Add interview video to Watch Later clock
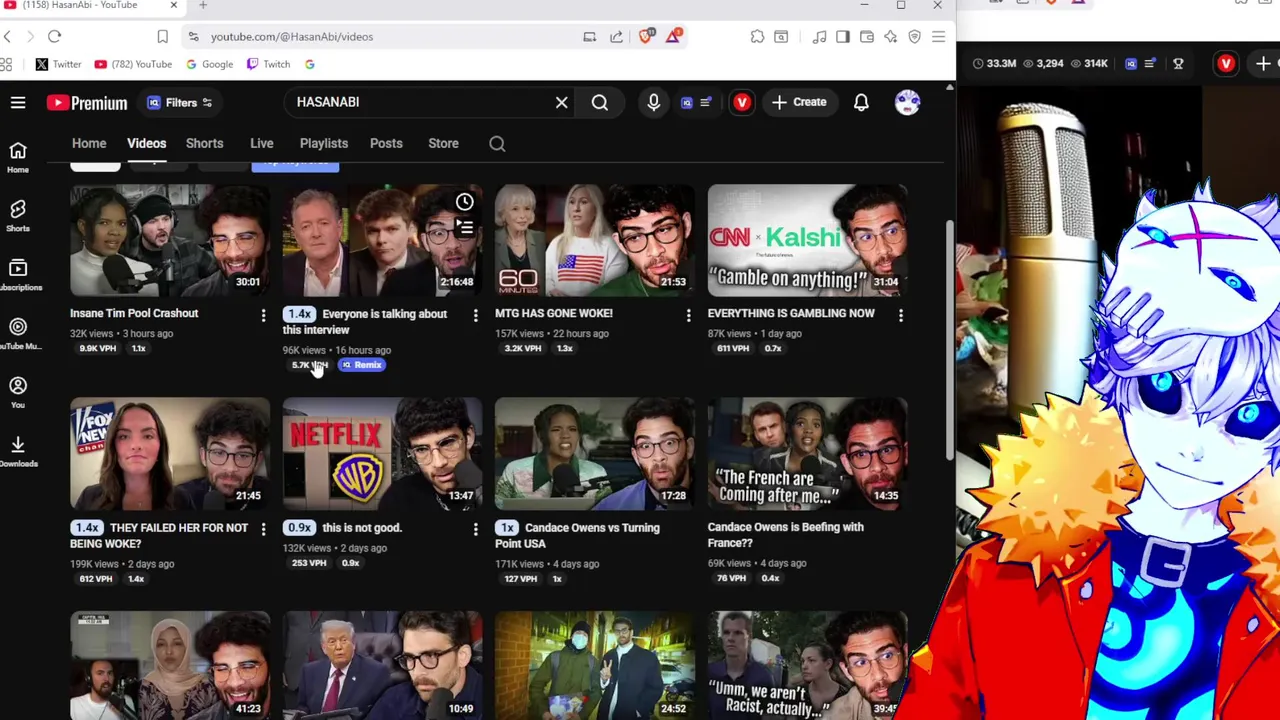The image size is (1280, 720). coord(464,202)
